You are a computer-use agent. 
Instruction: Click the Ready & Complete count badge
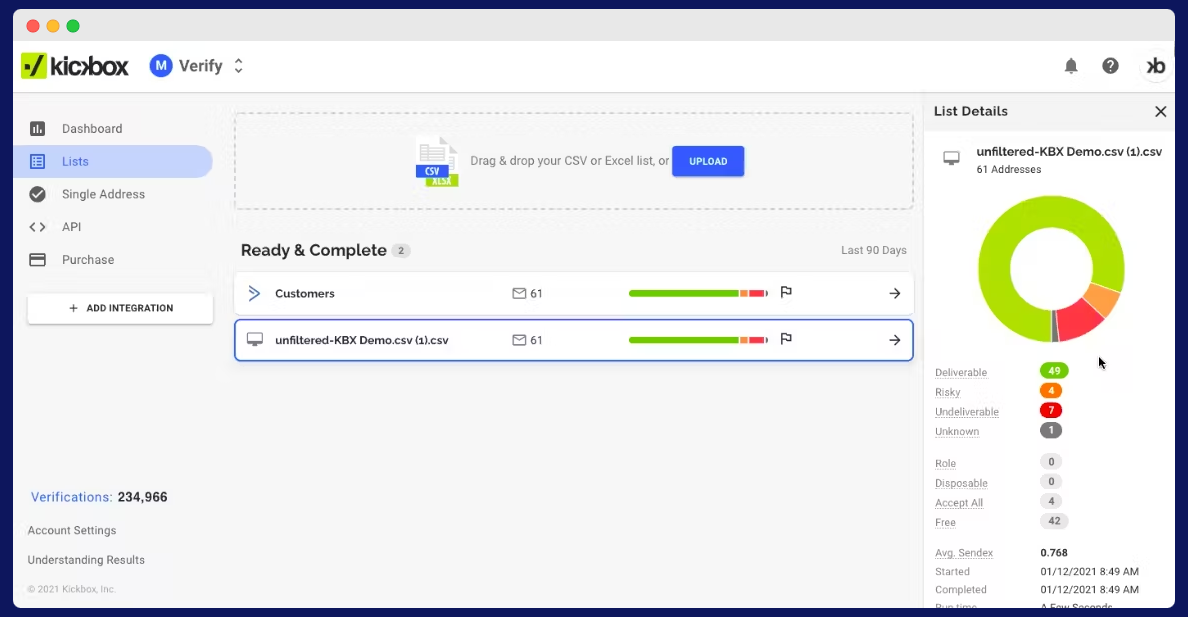(x=401, y=250)
